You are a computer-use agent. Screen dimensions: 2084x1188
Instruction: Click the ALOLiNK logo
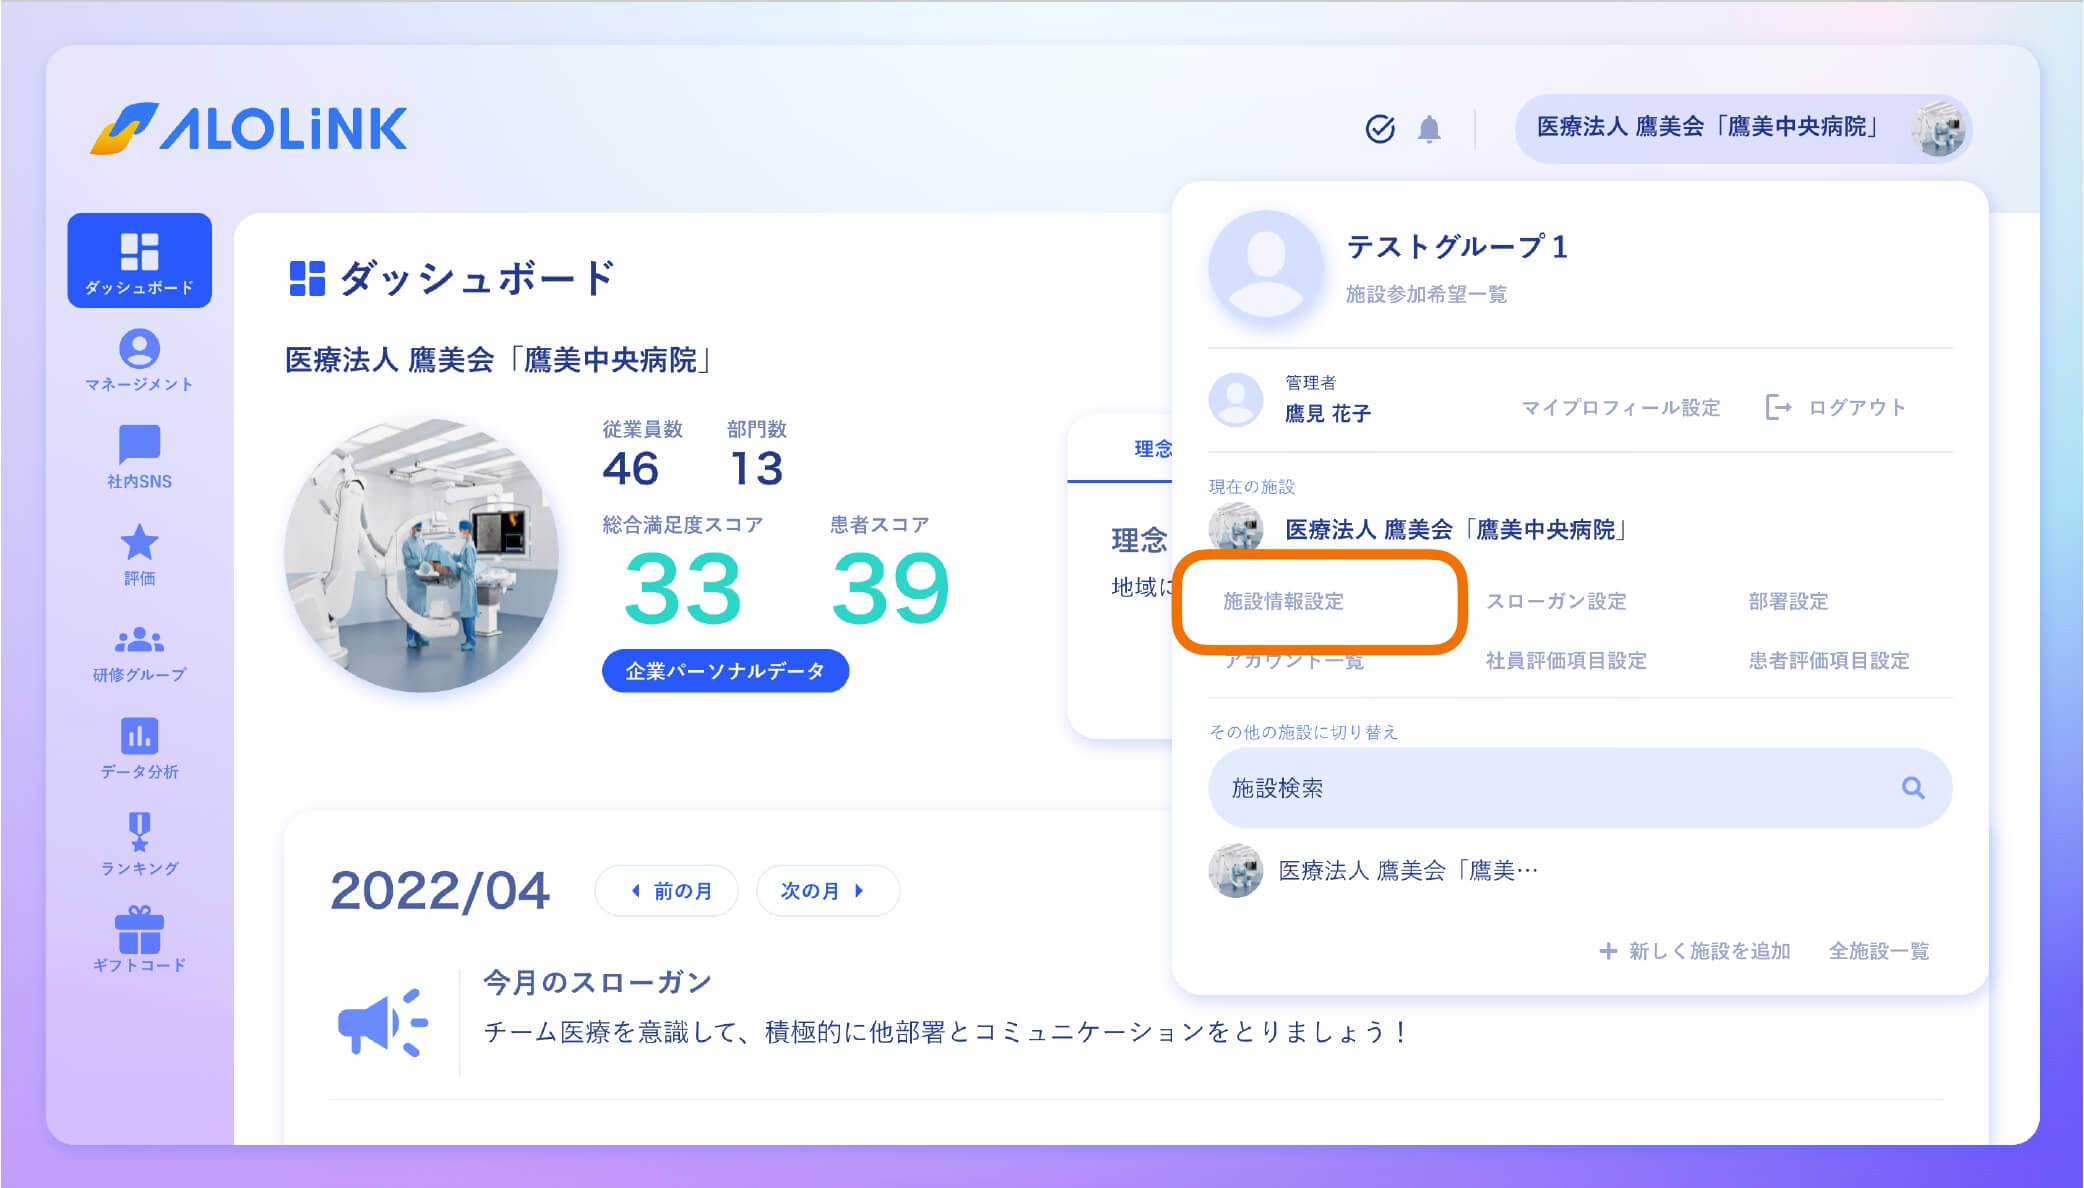[x=247, y=128]
